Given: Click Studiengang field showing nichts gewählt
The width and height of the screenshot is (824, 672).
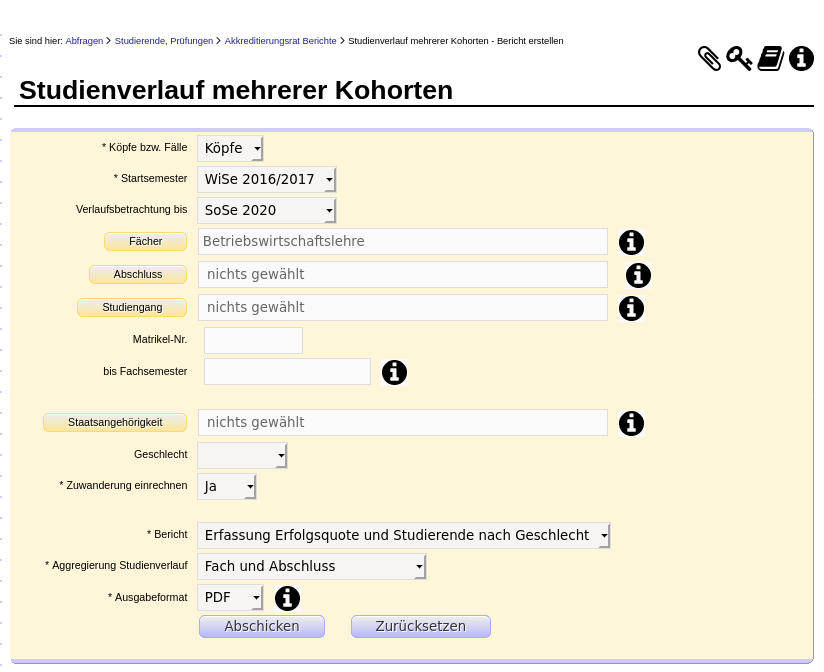Looking at the screenshot, I should (403, 308).
